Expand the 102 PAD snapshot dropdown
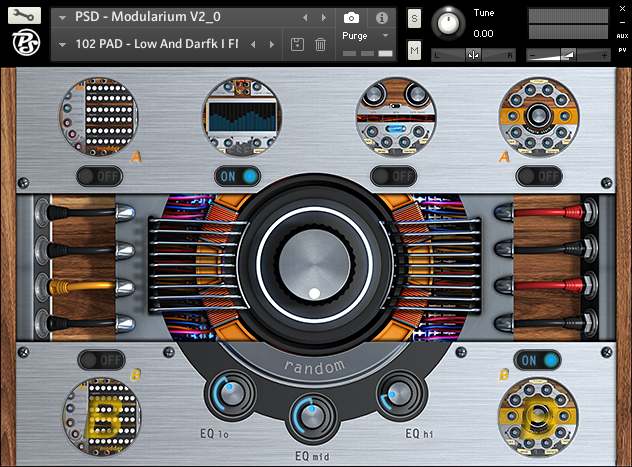 pos(62,45)
